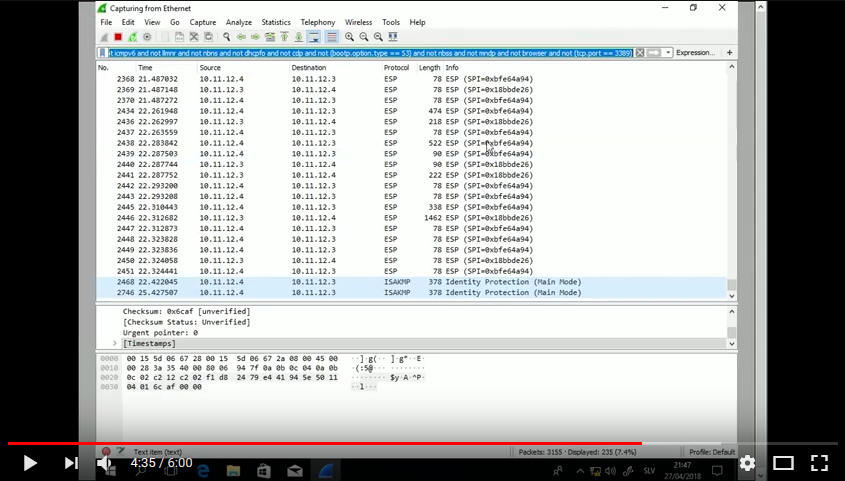The image size is (845, 481).
Task: Expand the [Timestamps] tree node
Action: click(115, 343)
